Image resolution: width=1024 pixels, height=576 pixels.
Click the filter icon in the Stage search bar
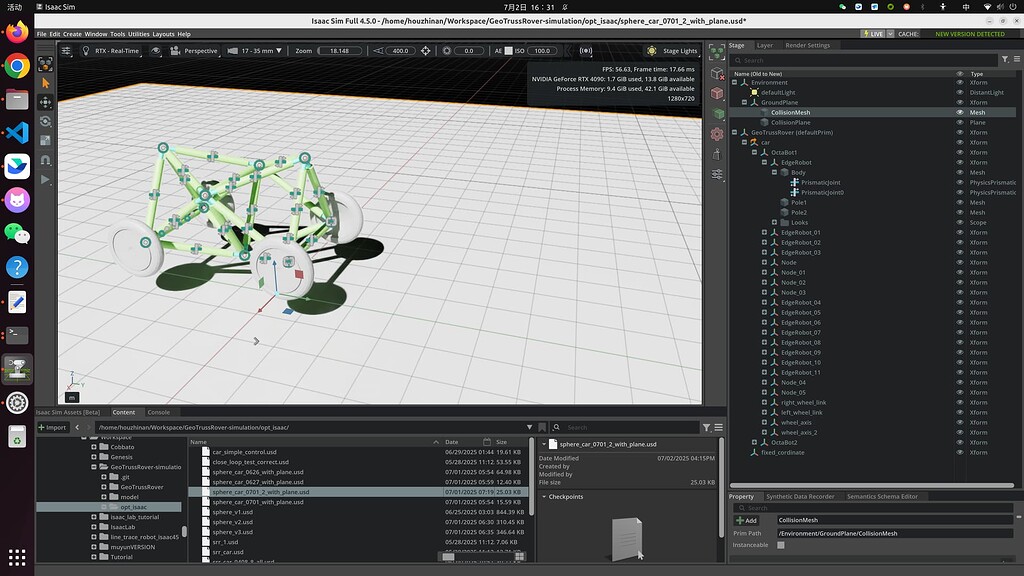[1005, 60]
